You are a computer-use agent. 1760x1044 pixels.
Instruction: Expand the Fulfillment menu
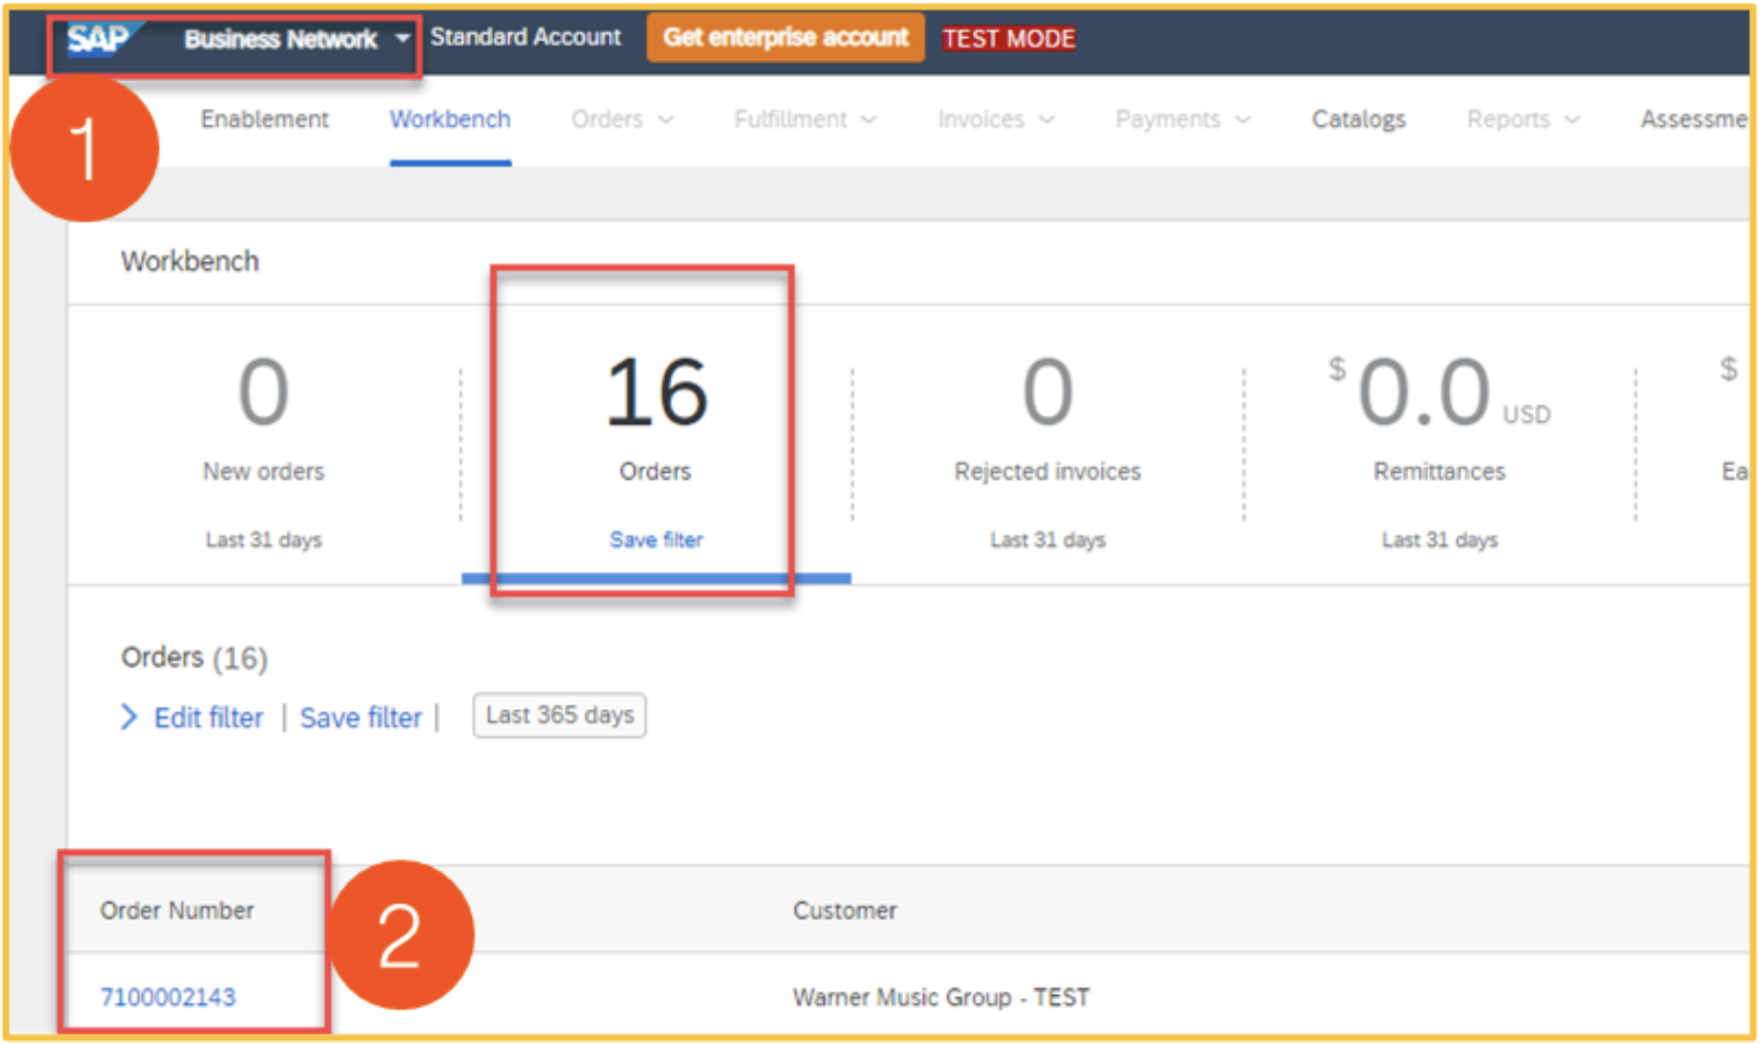coord(805,119)
